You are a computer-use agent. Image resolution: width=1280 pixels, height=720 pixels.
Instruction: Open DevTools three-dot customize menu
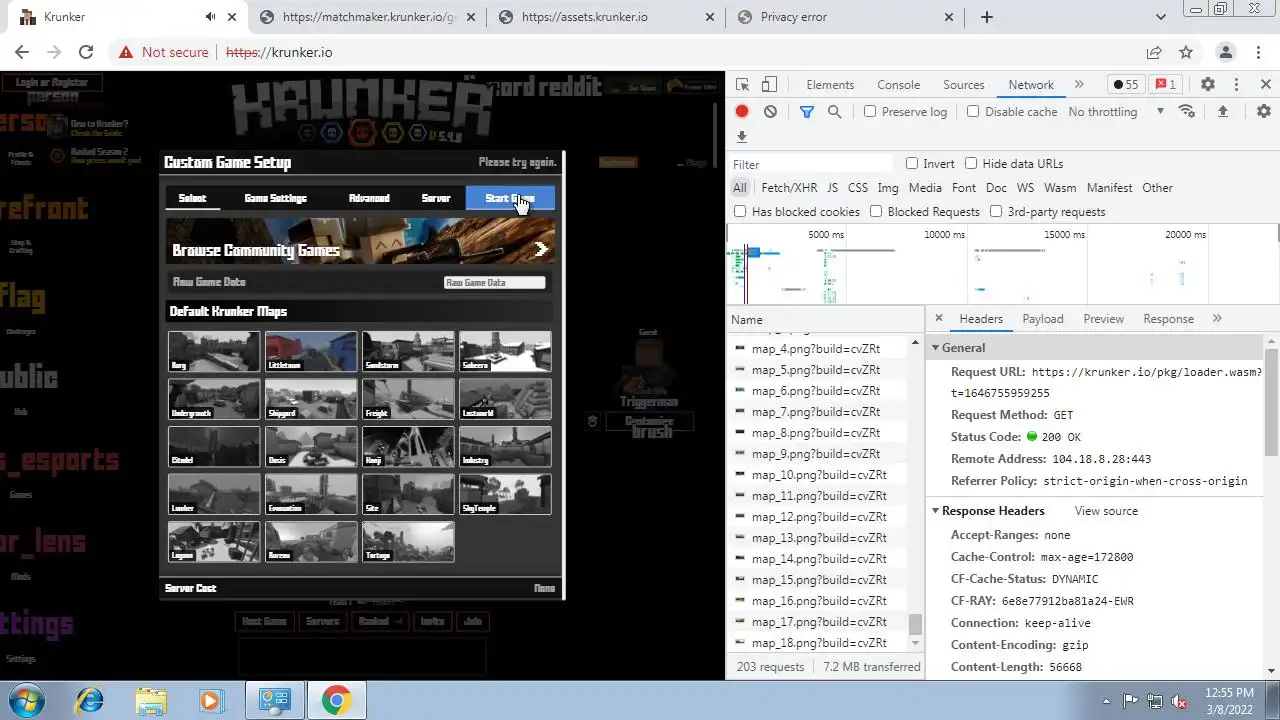click(x=1236, y=85)
